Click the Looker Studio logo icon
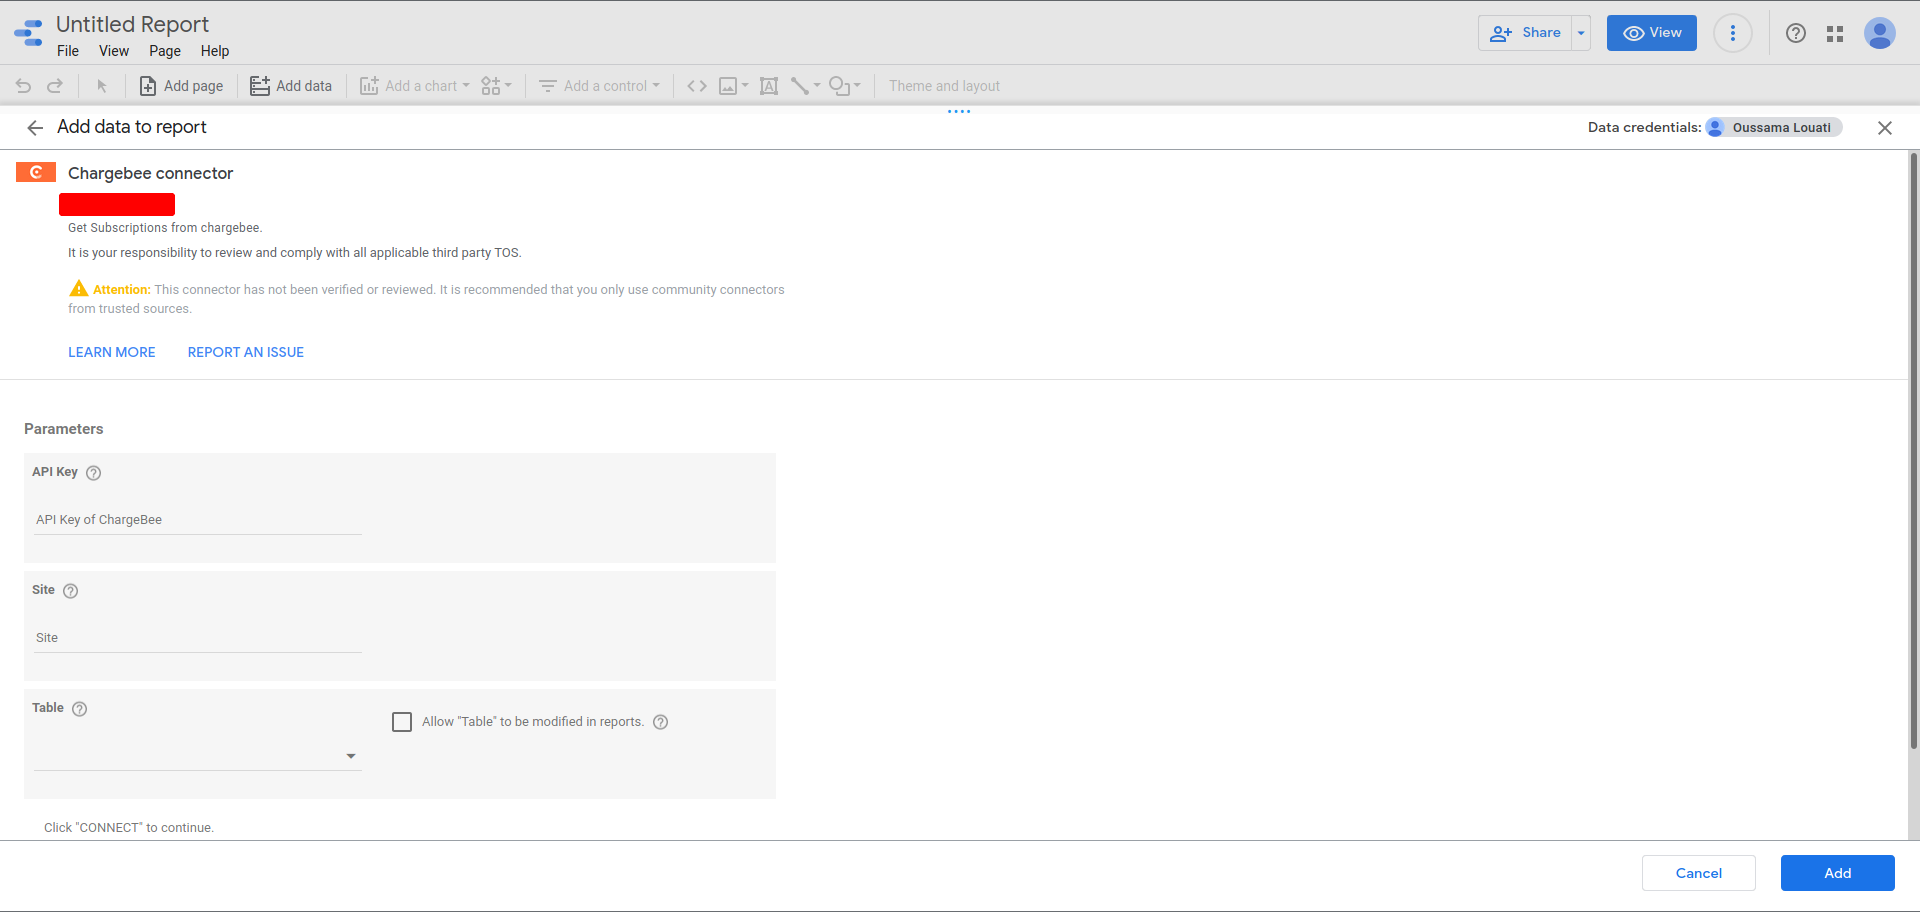 (x=29, y=33)
